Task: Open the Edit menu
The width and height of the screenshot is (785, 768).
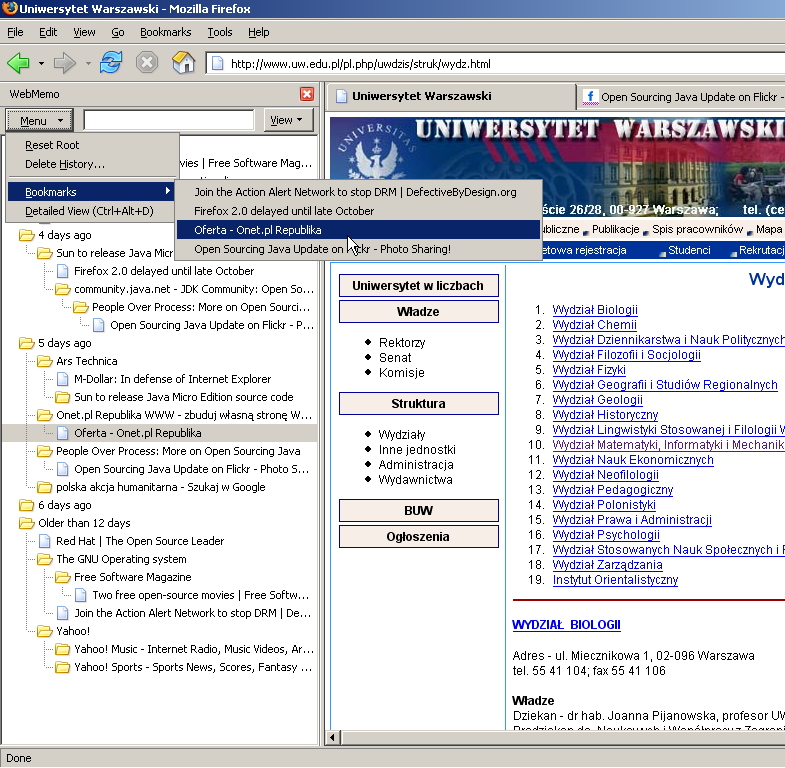Action: point(48,32)
